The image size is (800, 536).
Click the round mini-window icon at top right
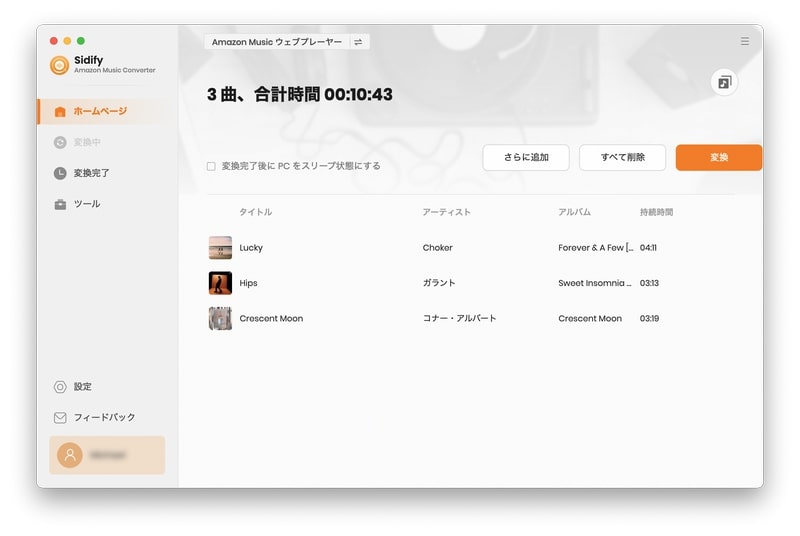pos(724,82)
